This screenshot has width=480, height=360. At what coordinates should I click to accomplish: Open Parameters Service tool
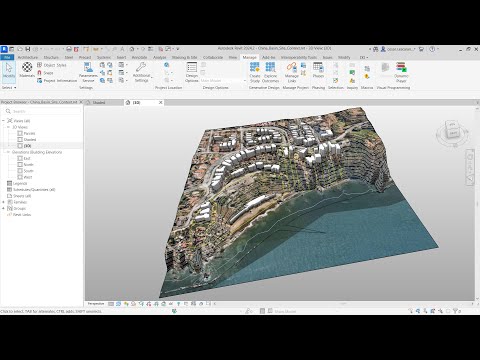pyautogui.click(x=88, y=73)
